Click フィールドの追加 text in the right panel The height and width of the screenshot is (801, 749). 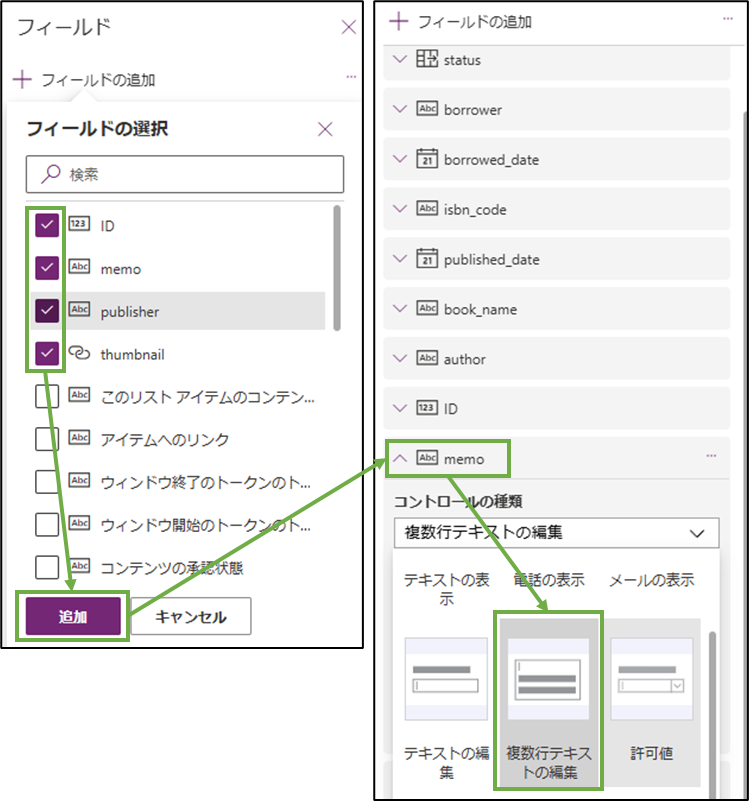click(475, 22)
